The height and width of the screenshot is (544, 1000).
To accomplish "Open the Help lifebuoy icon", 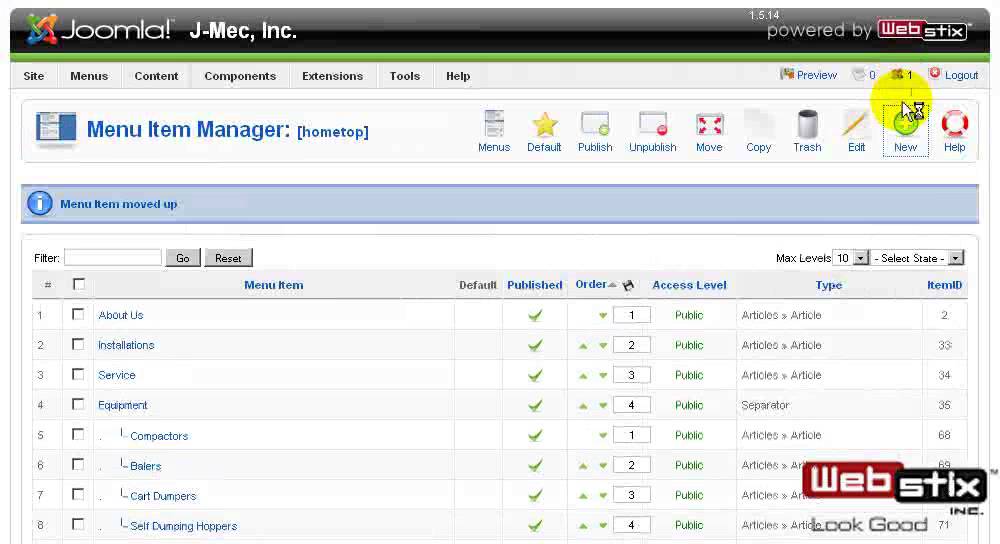I will coord(954,131).
